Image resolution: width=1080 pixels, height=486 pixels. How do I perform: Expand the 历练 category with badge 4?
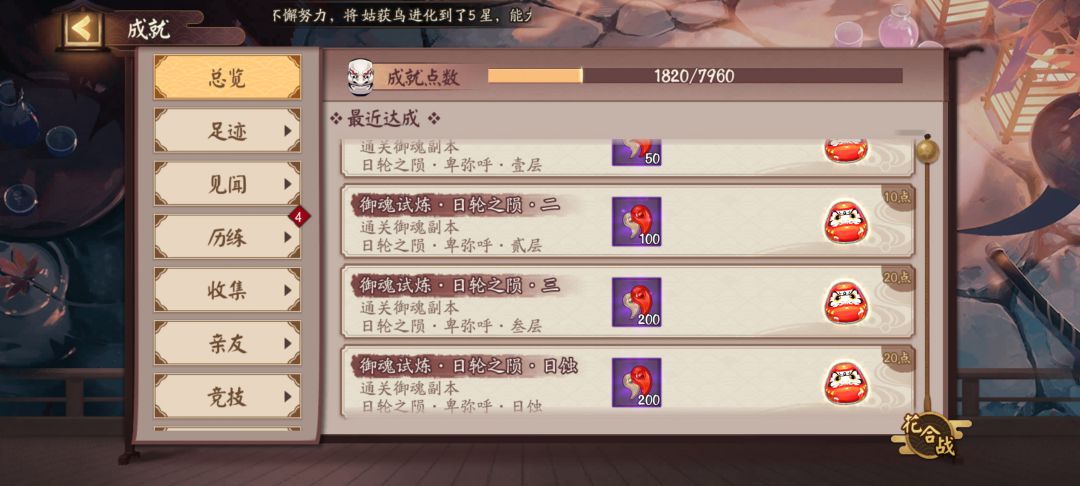click(x=227, y=237)
